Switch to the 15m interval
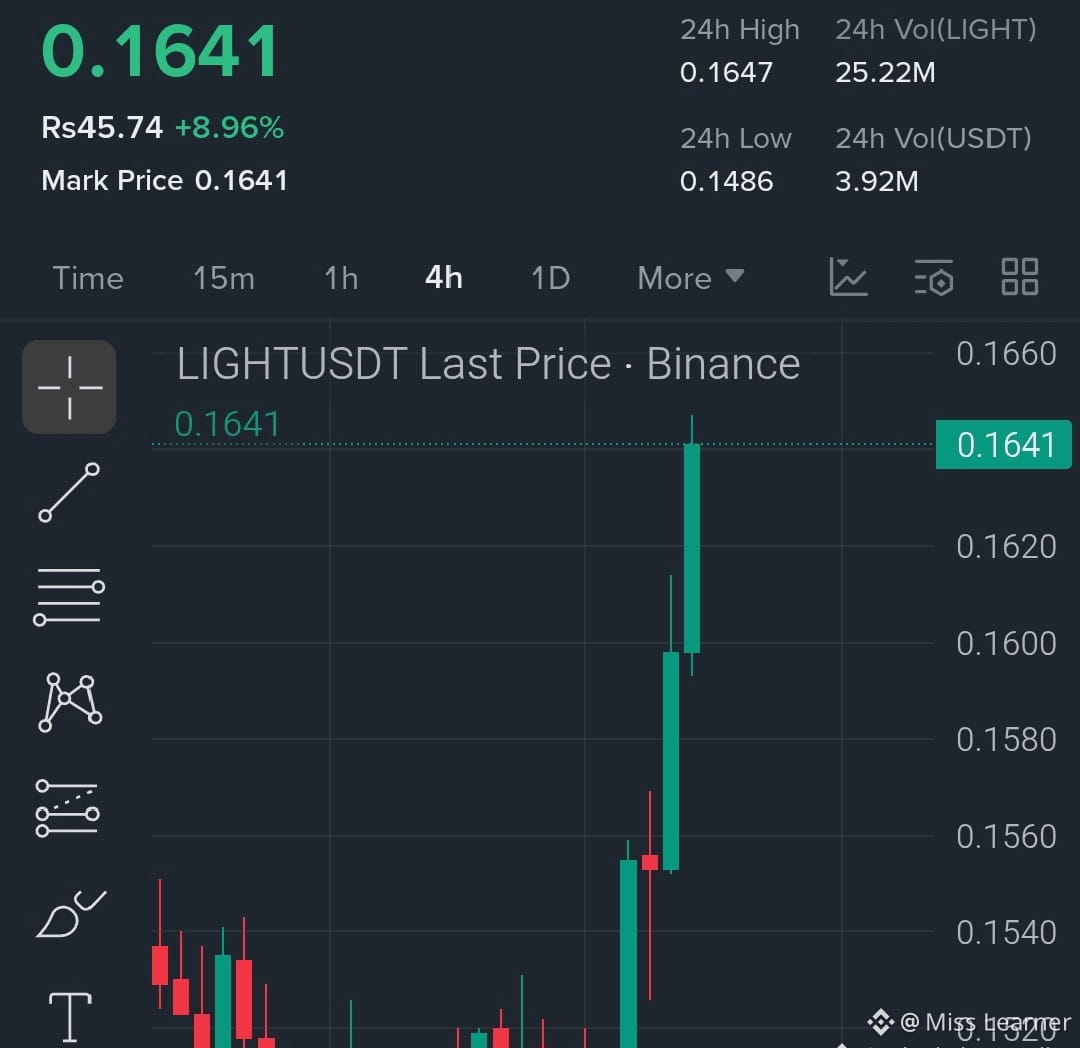The height and width of the screenshot is (1048, 1080). tap(224, 278)
